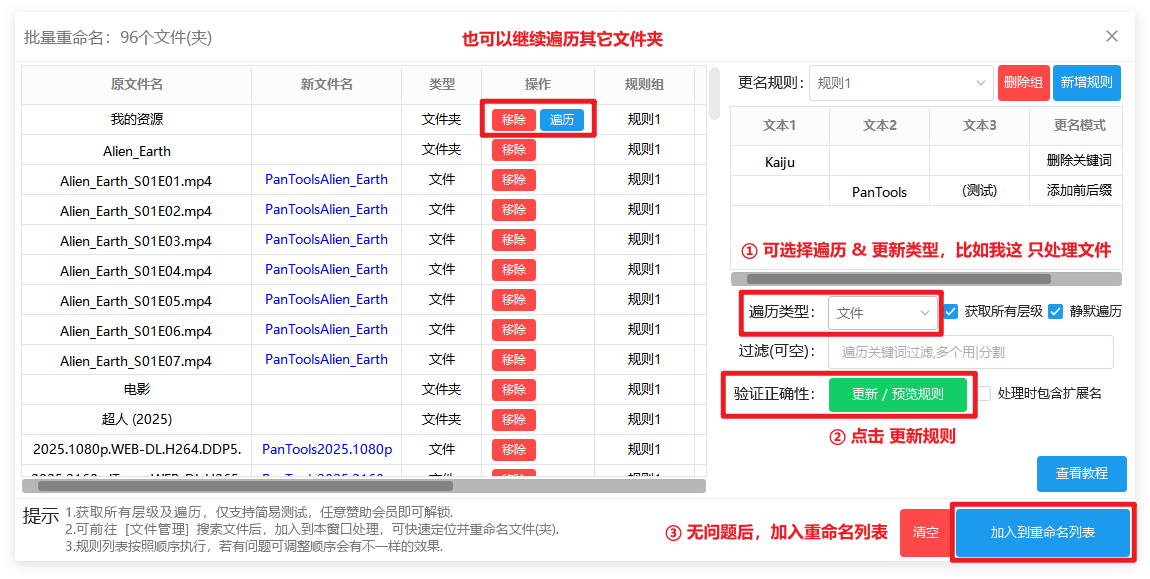
Task: Click 遍历 button for 我的资源 folder
Action: tap(562, 120)
